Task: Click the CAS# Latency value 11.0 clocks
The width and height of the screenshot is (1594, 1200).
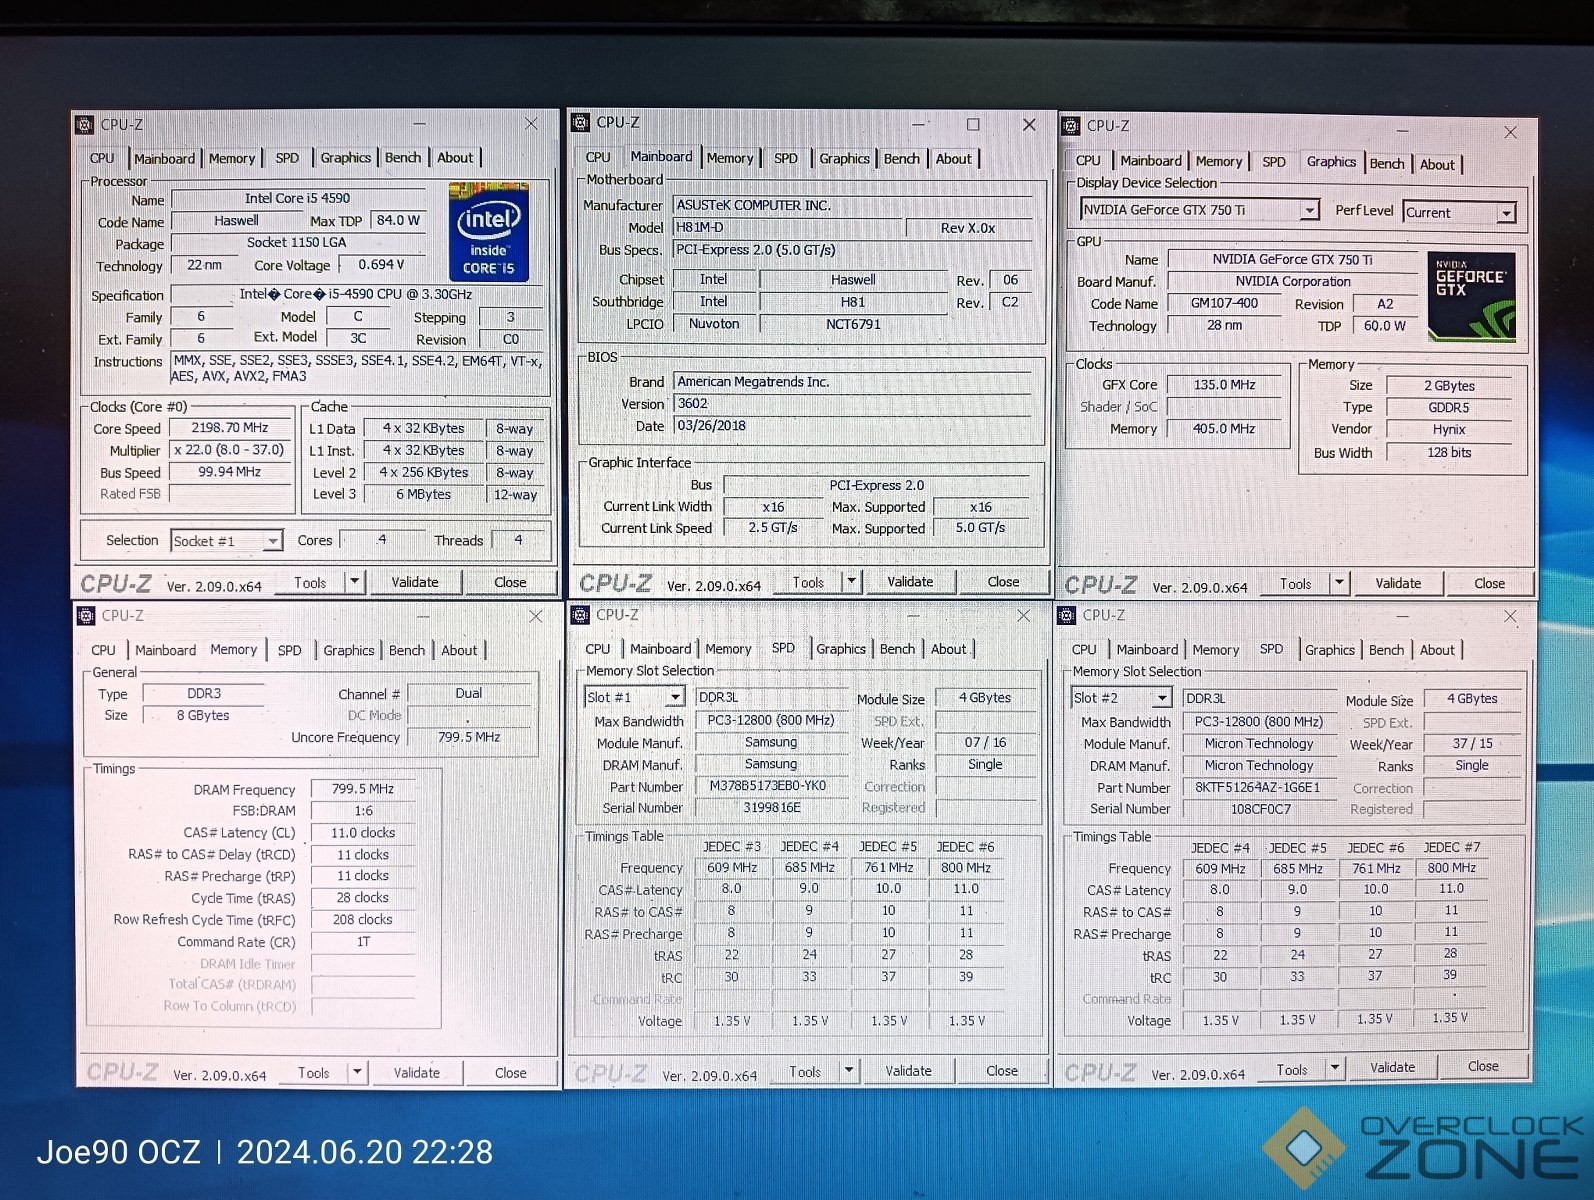Action: click(x=363, y=833)
